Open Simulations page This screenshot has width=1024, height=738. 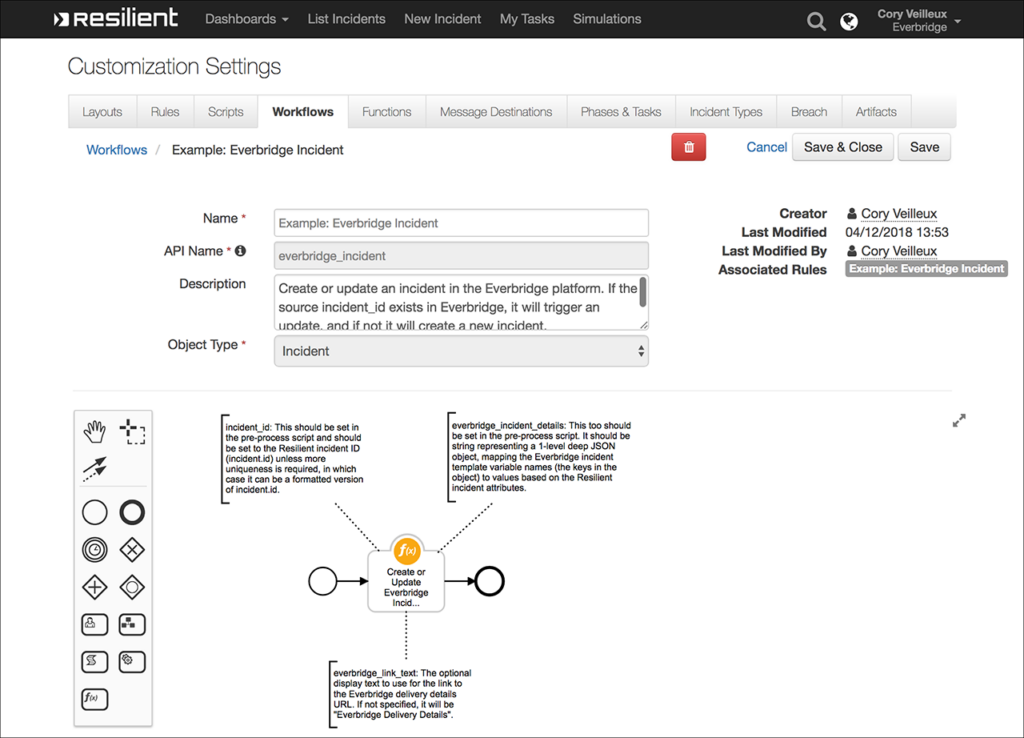607,19
